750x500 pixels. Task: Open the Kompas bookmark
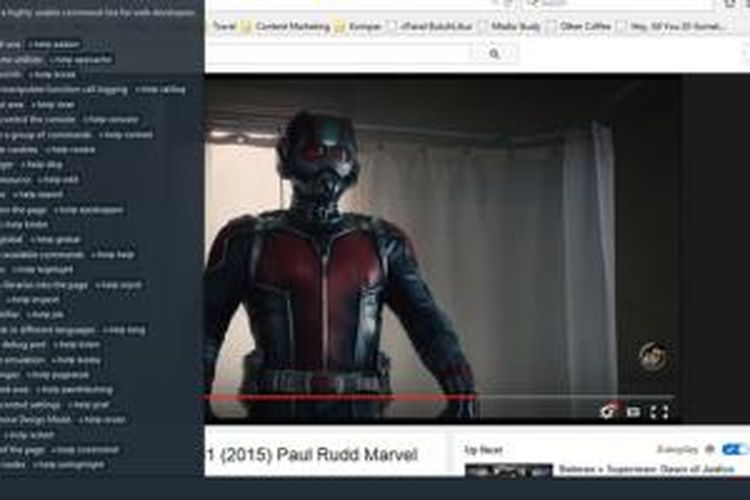click(x=360, y=26)
